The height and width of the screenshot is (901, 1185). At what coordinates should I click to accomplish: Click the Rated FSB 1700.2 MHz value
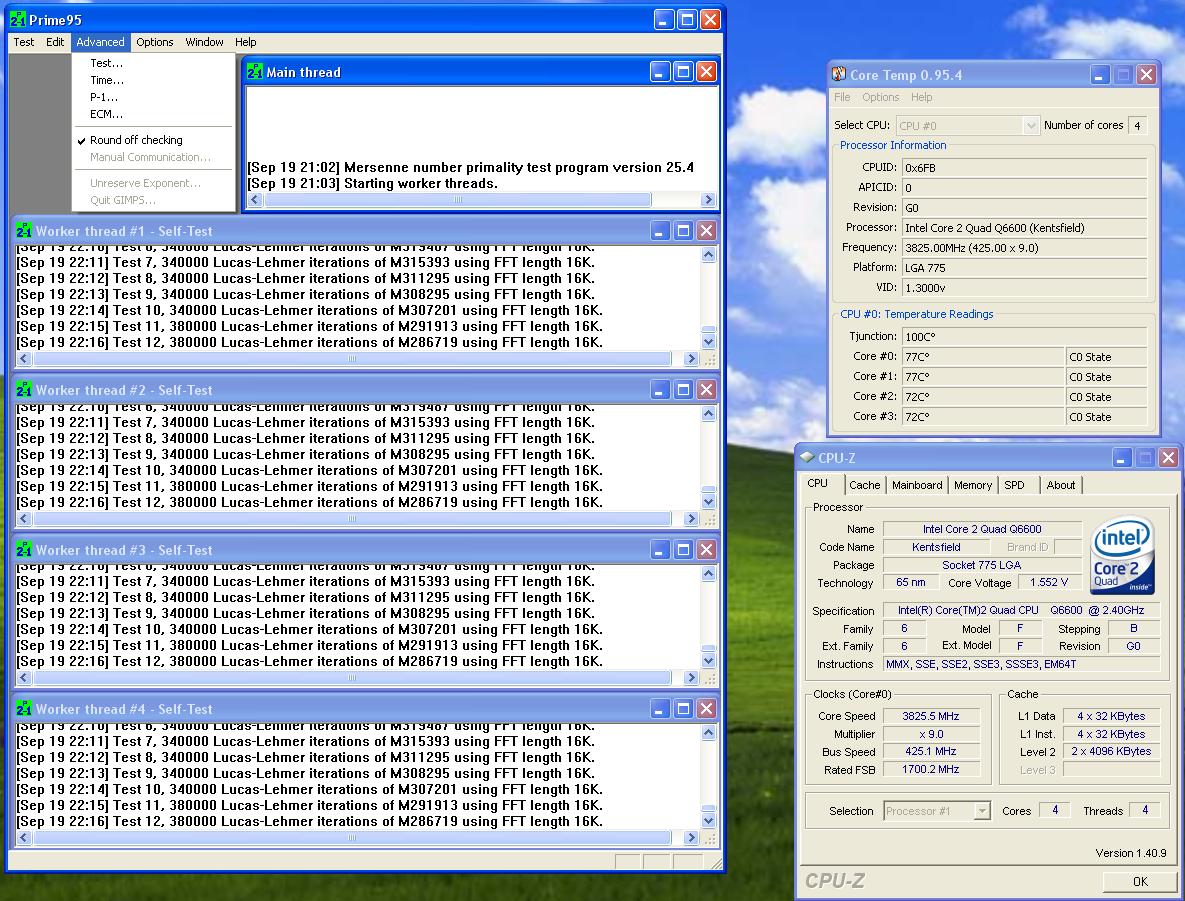pyautogui.click(x=931, y=769)
